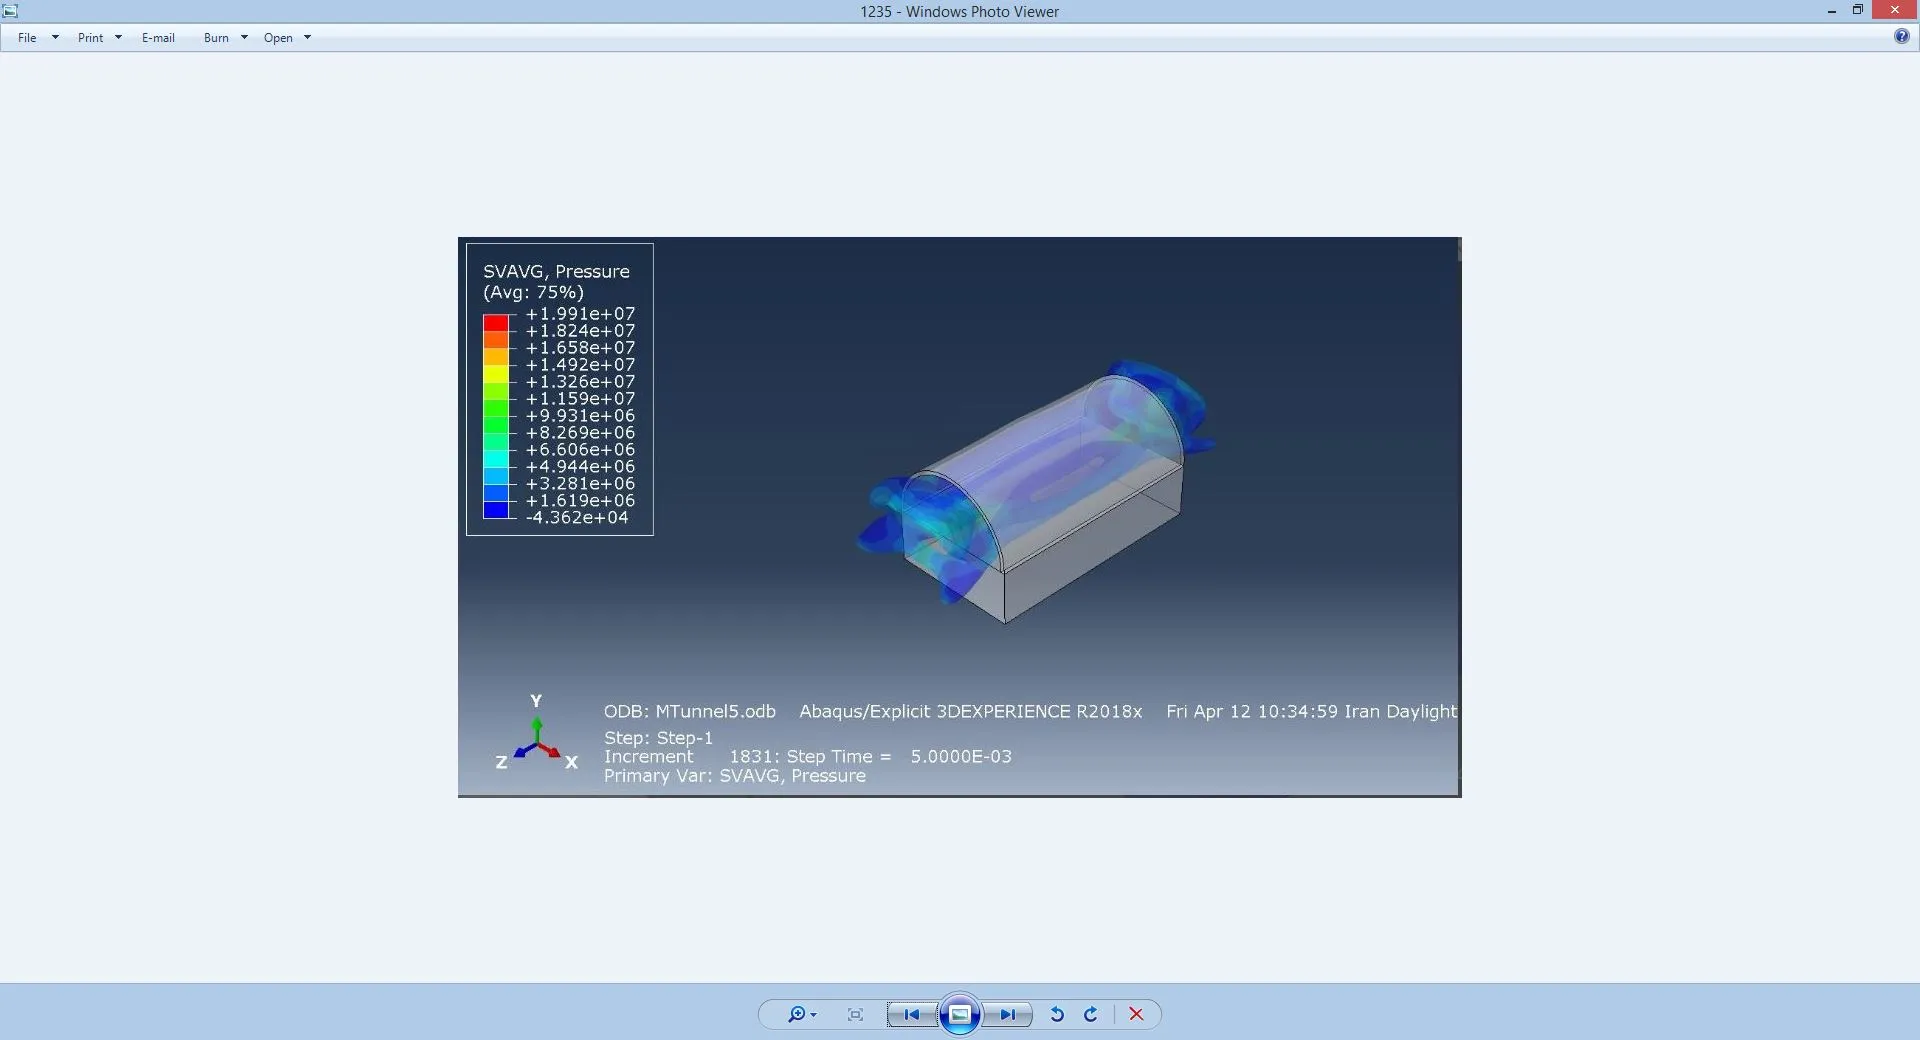
Task: Expand the Print dropdown
Action: 99,38
